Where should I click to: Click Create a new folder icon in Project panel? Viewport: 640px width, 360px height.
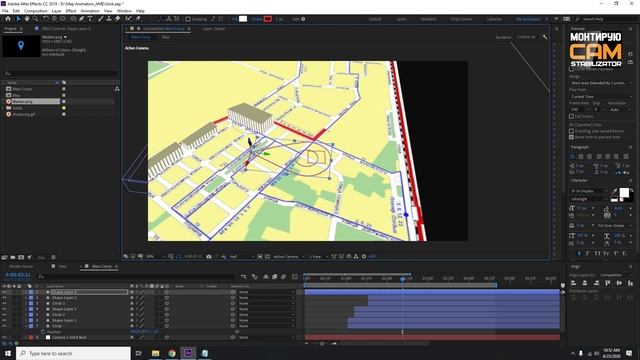(13, 257)
